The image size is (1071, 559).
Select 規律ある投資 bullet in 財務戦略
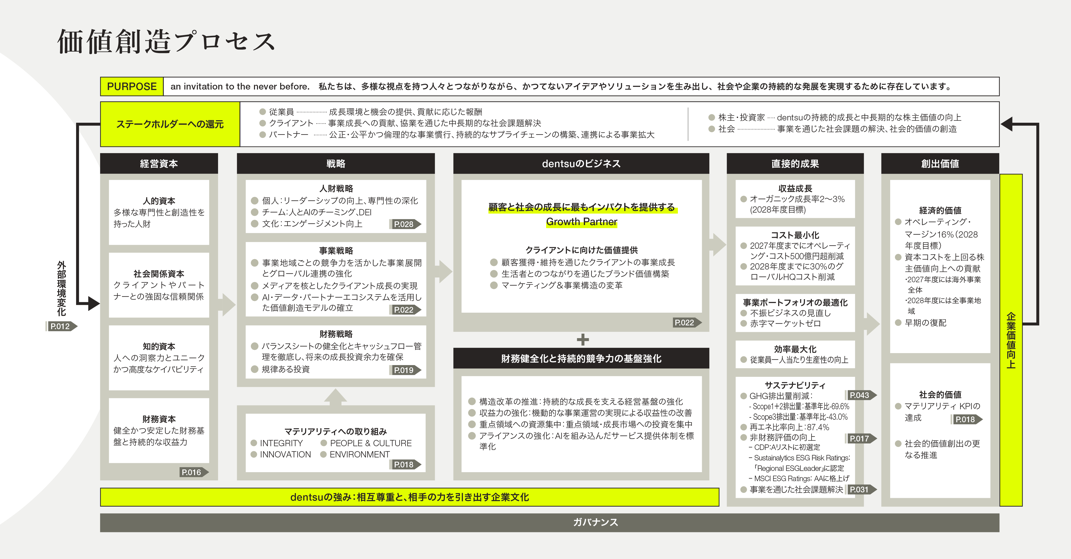[x=280, y=369]
